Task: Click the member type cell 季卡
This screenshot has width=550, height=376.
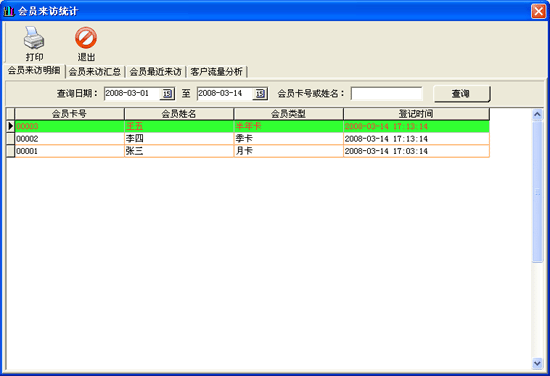Action: [x=288, y=139]
